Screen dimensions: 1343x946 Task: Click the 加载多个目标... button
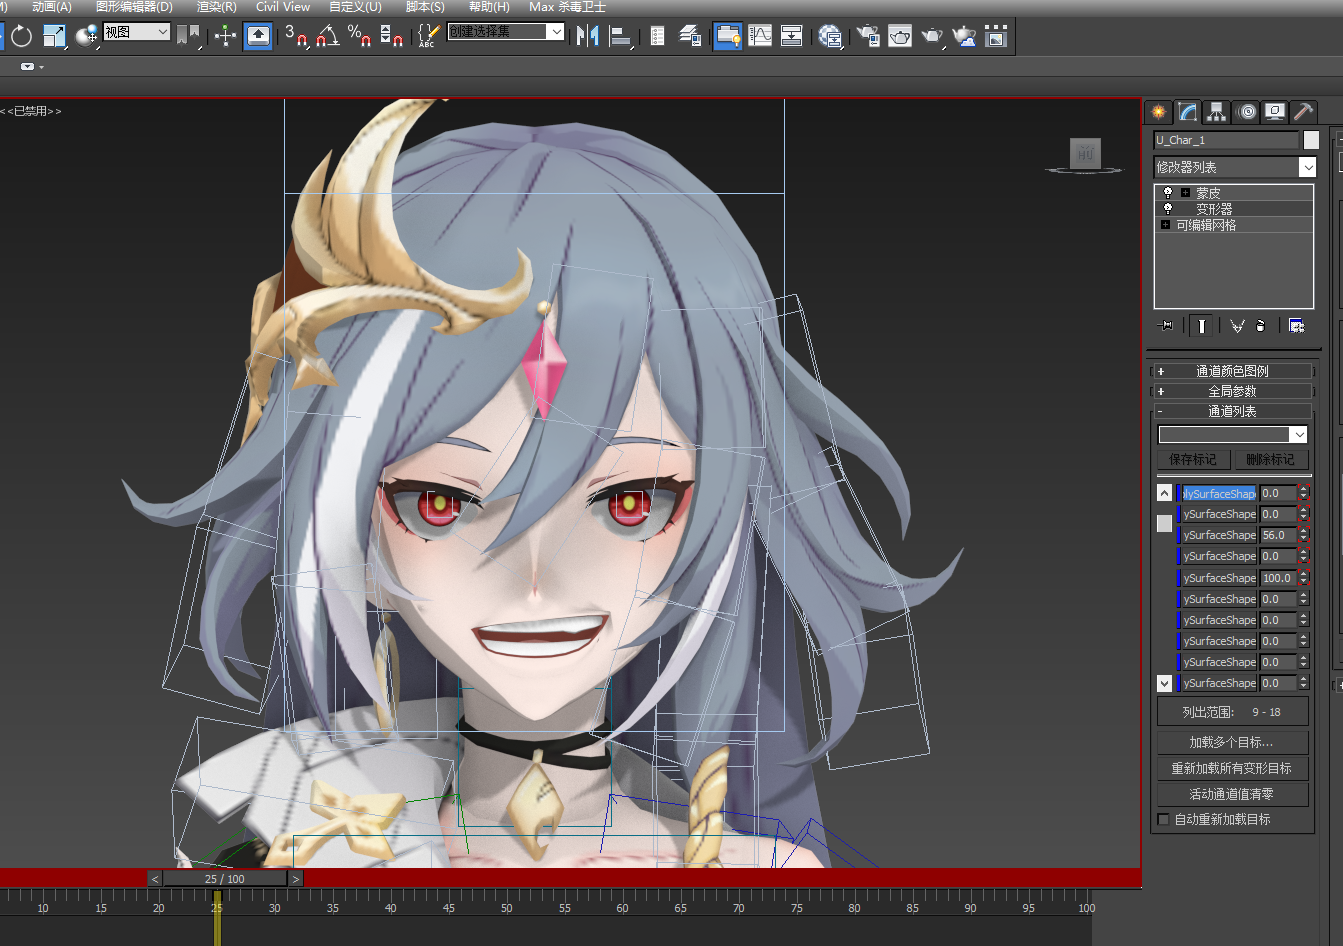1232,742
